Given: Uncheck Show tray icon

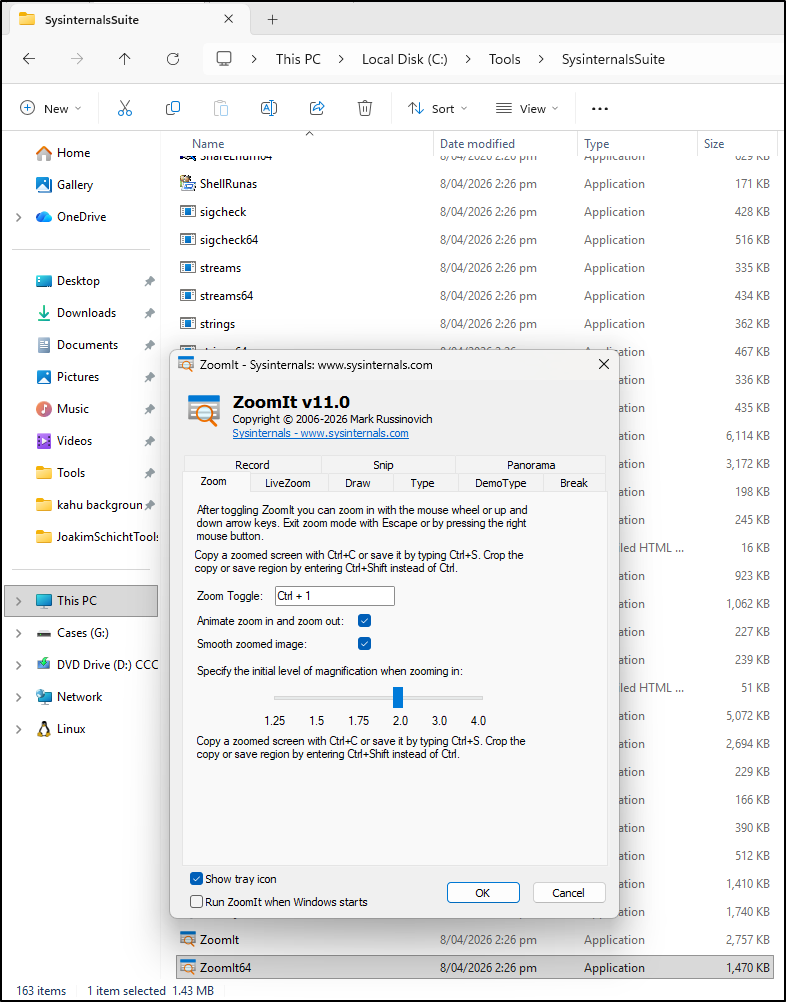Looking at the screenshot, I should coord(197,879).
